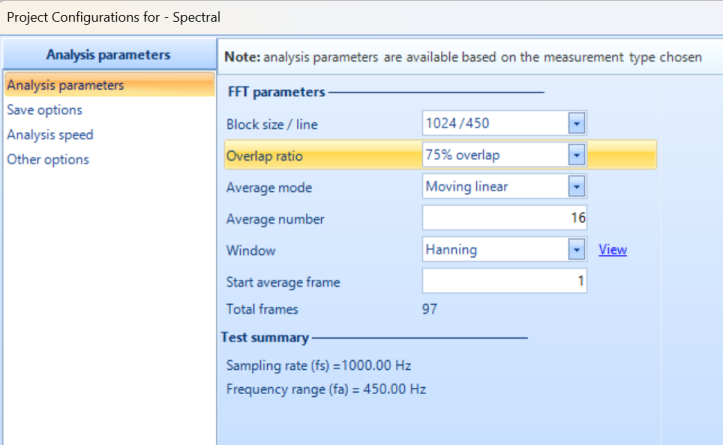
Task: Click the Average number input field
Action: (504, 218)
